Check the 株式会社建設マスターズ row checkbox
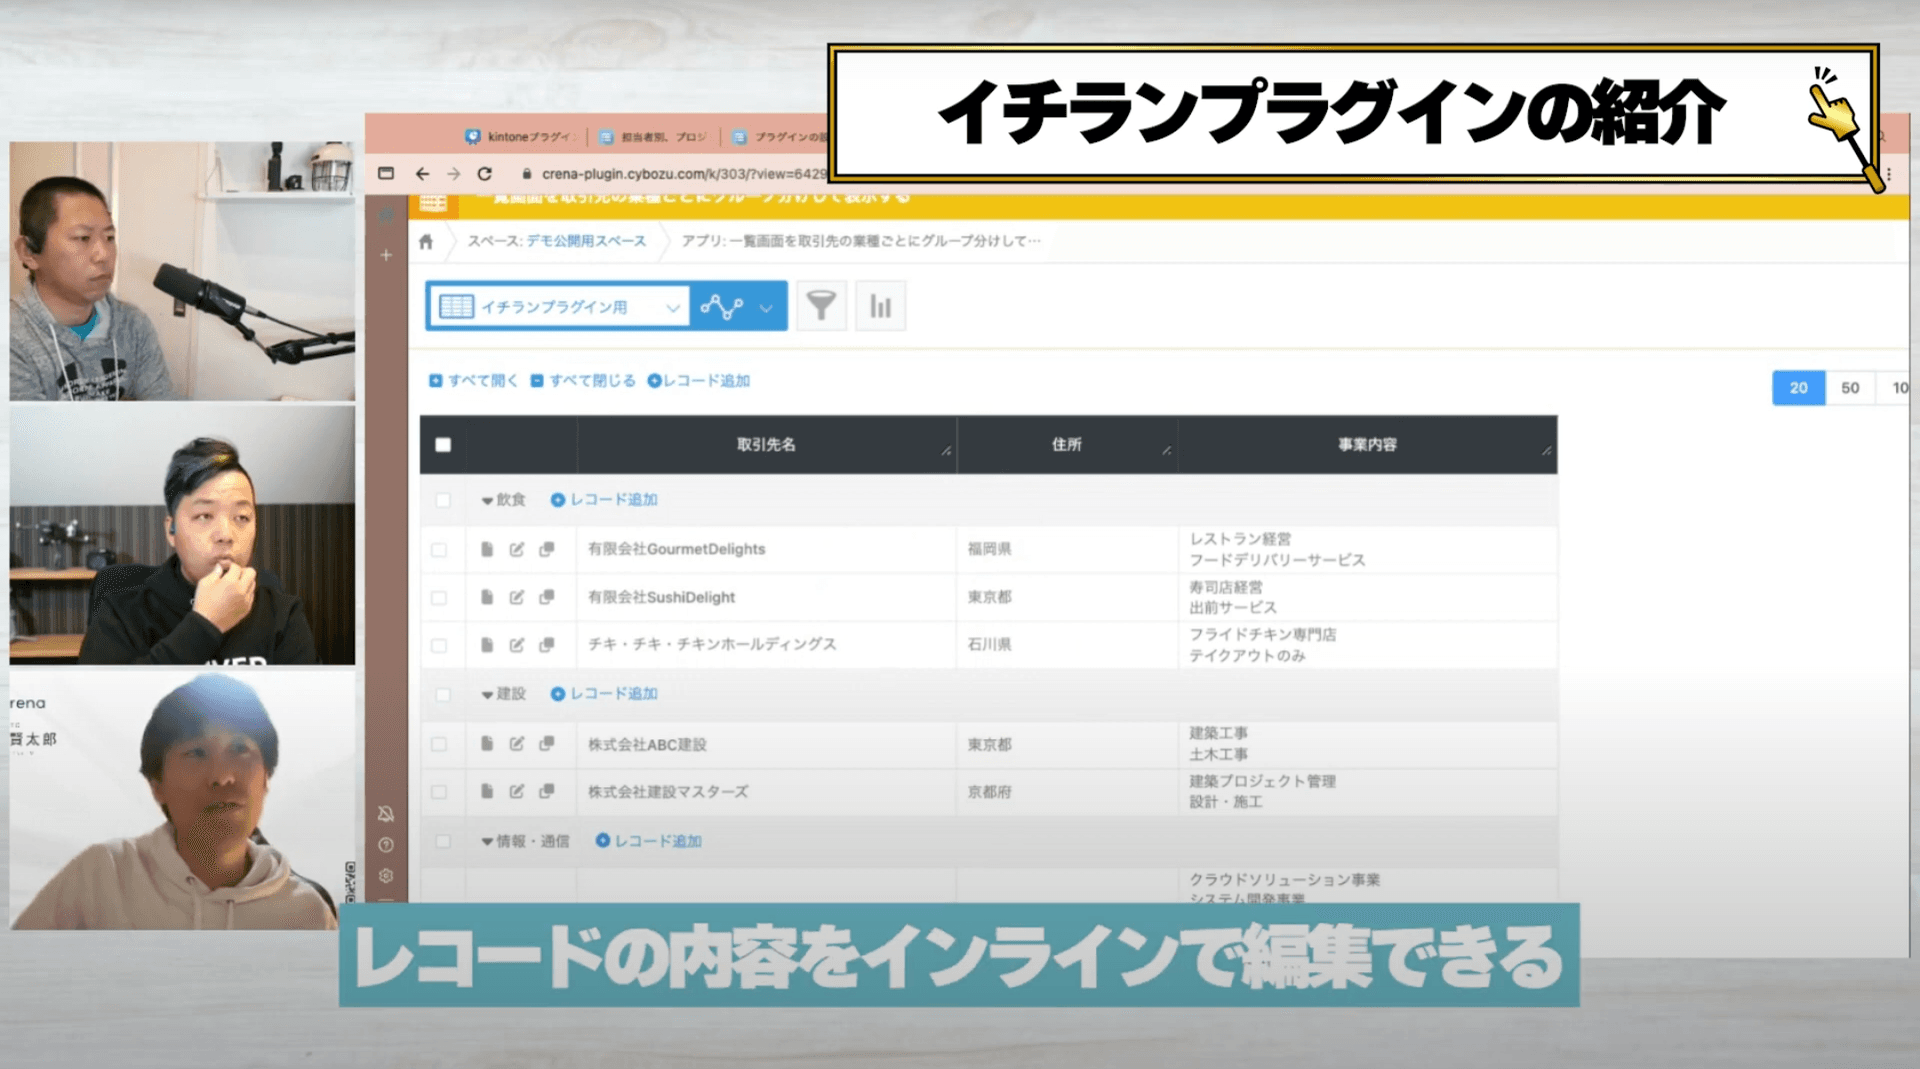 click(x=439, y=792)
